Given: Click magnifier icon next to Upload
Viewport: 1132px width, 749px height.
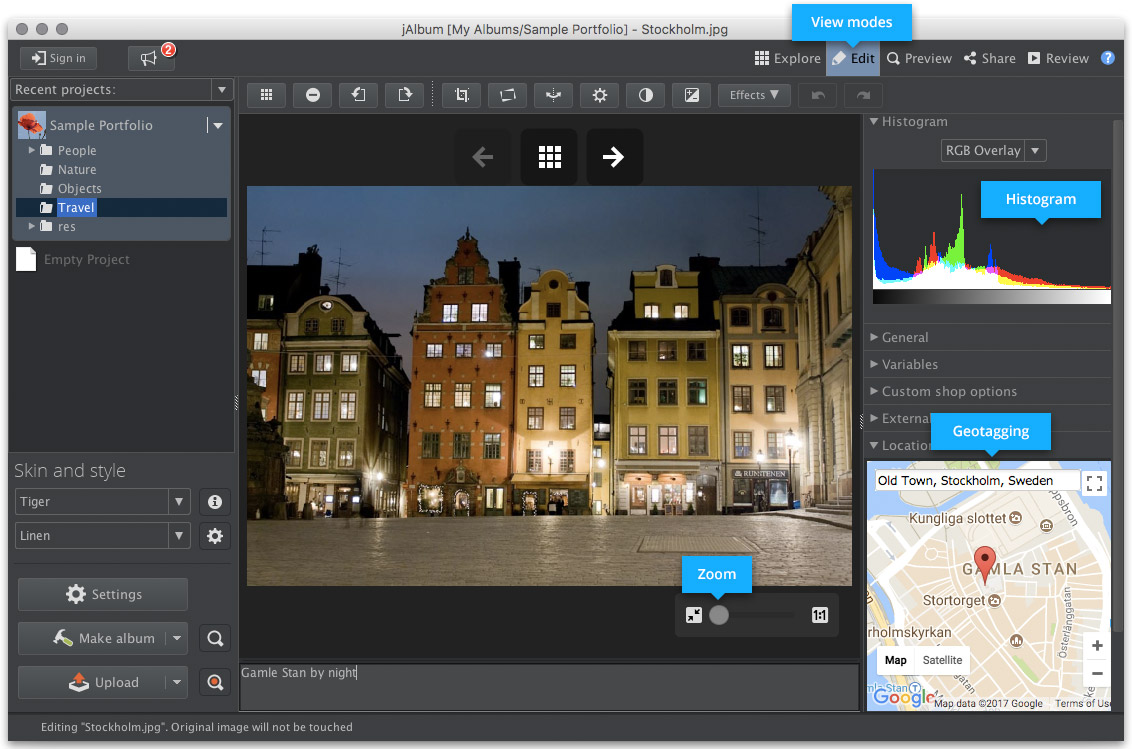Looking at the screenshot, I should coord(215,683).
